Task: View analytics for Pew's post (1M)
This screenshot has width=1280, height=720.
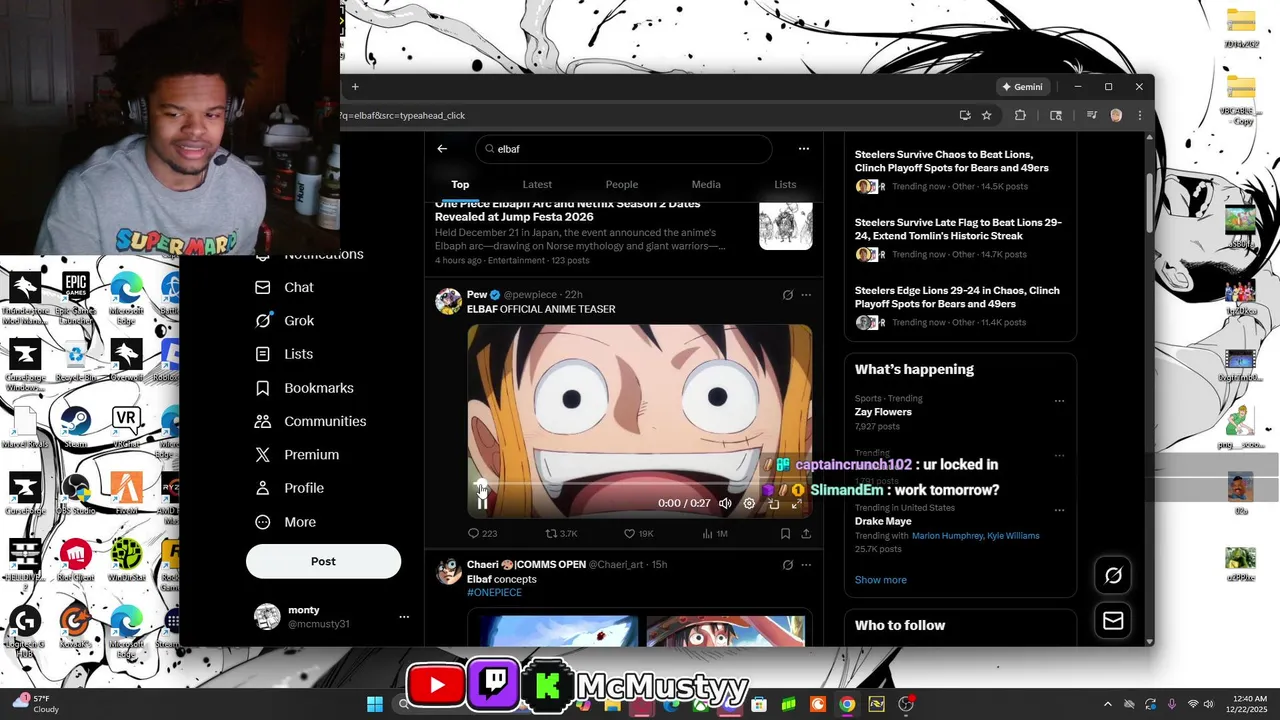Action: (714, 534)
